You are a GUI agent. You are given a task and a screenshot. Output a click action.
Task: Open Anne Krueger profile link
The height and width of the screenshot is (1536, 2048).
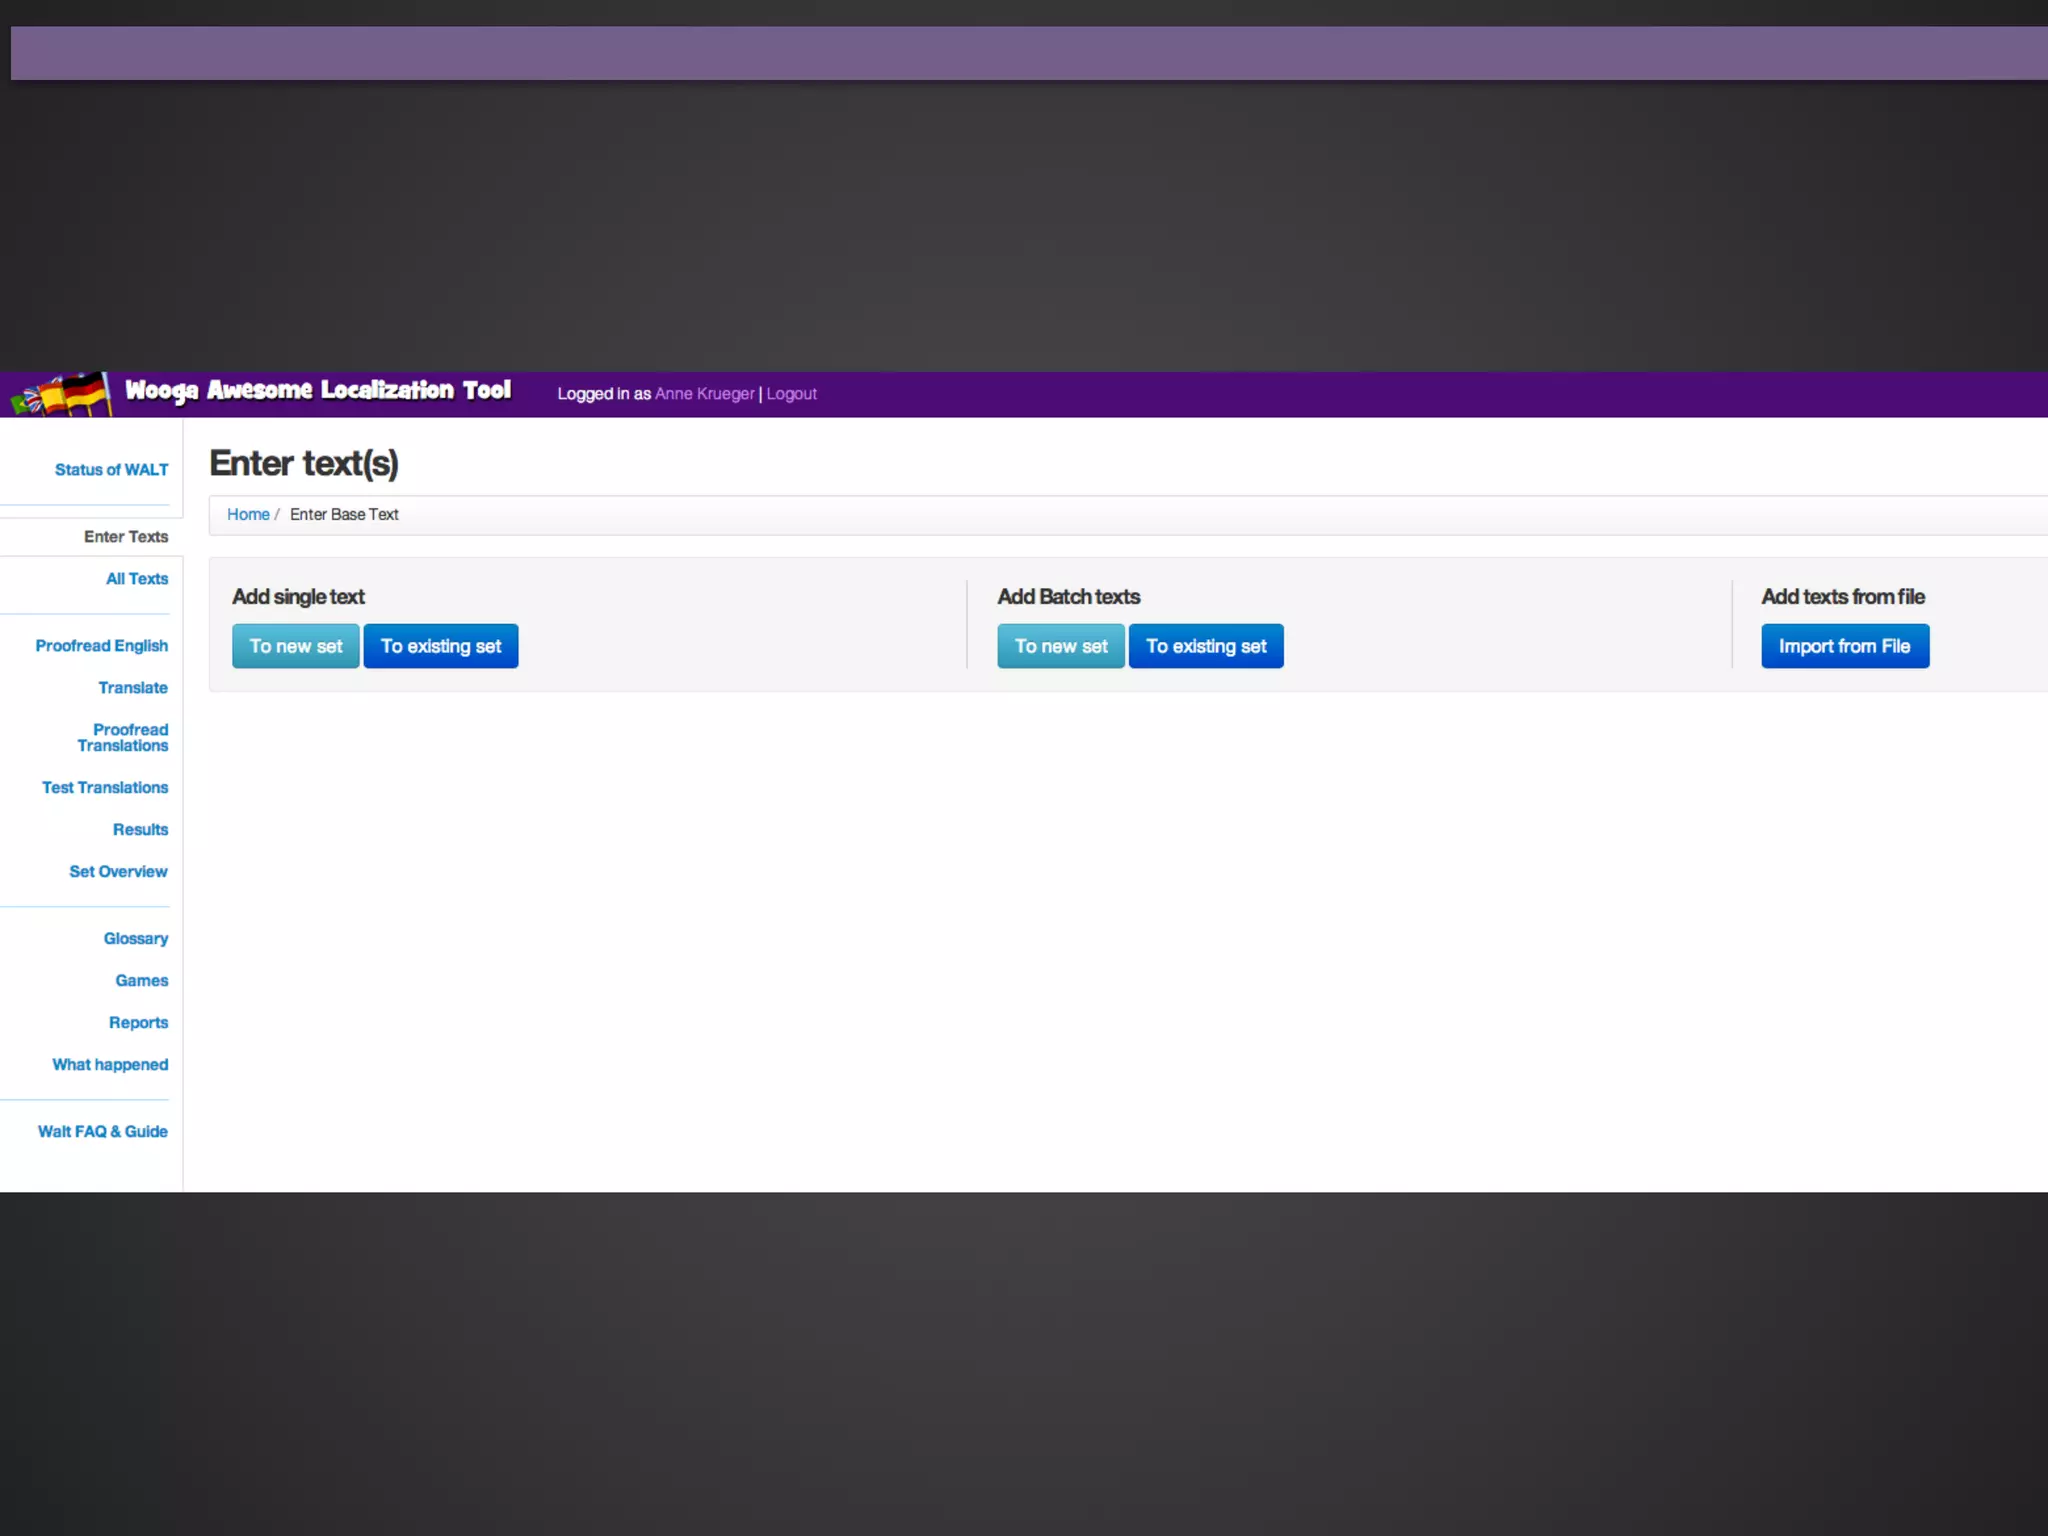(x=704, y=394)
